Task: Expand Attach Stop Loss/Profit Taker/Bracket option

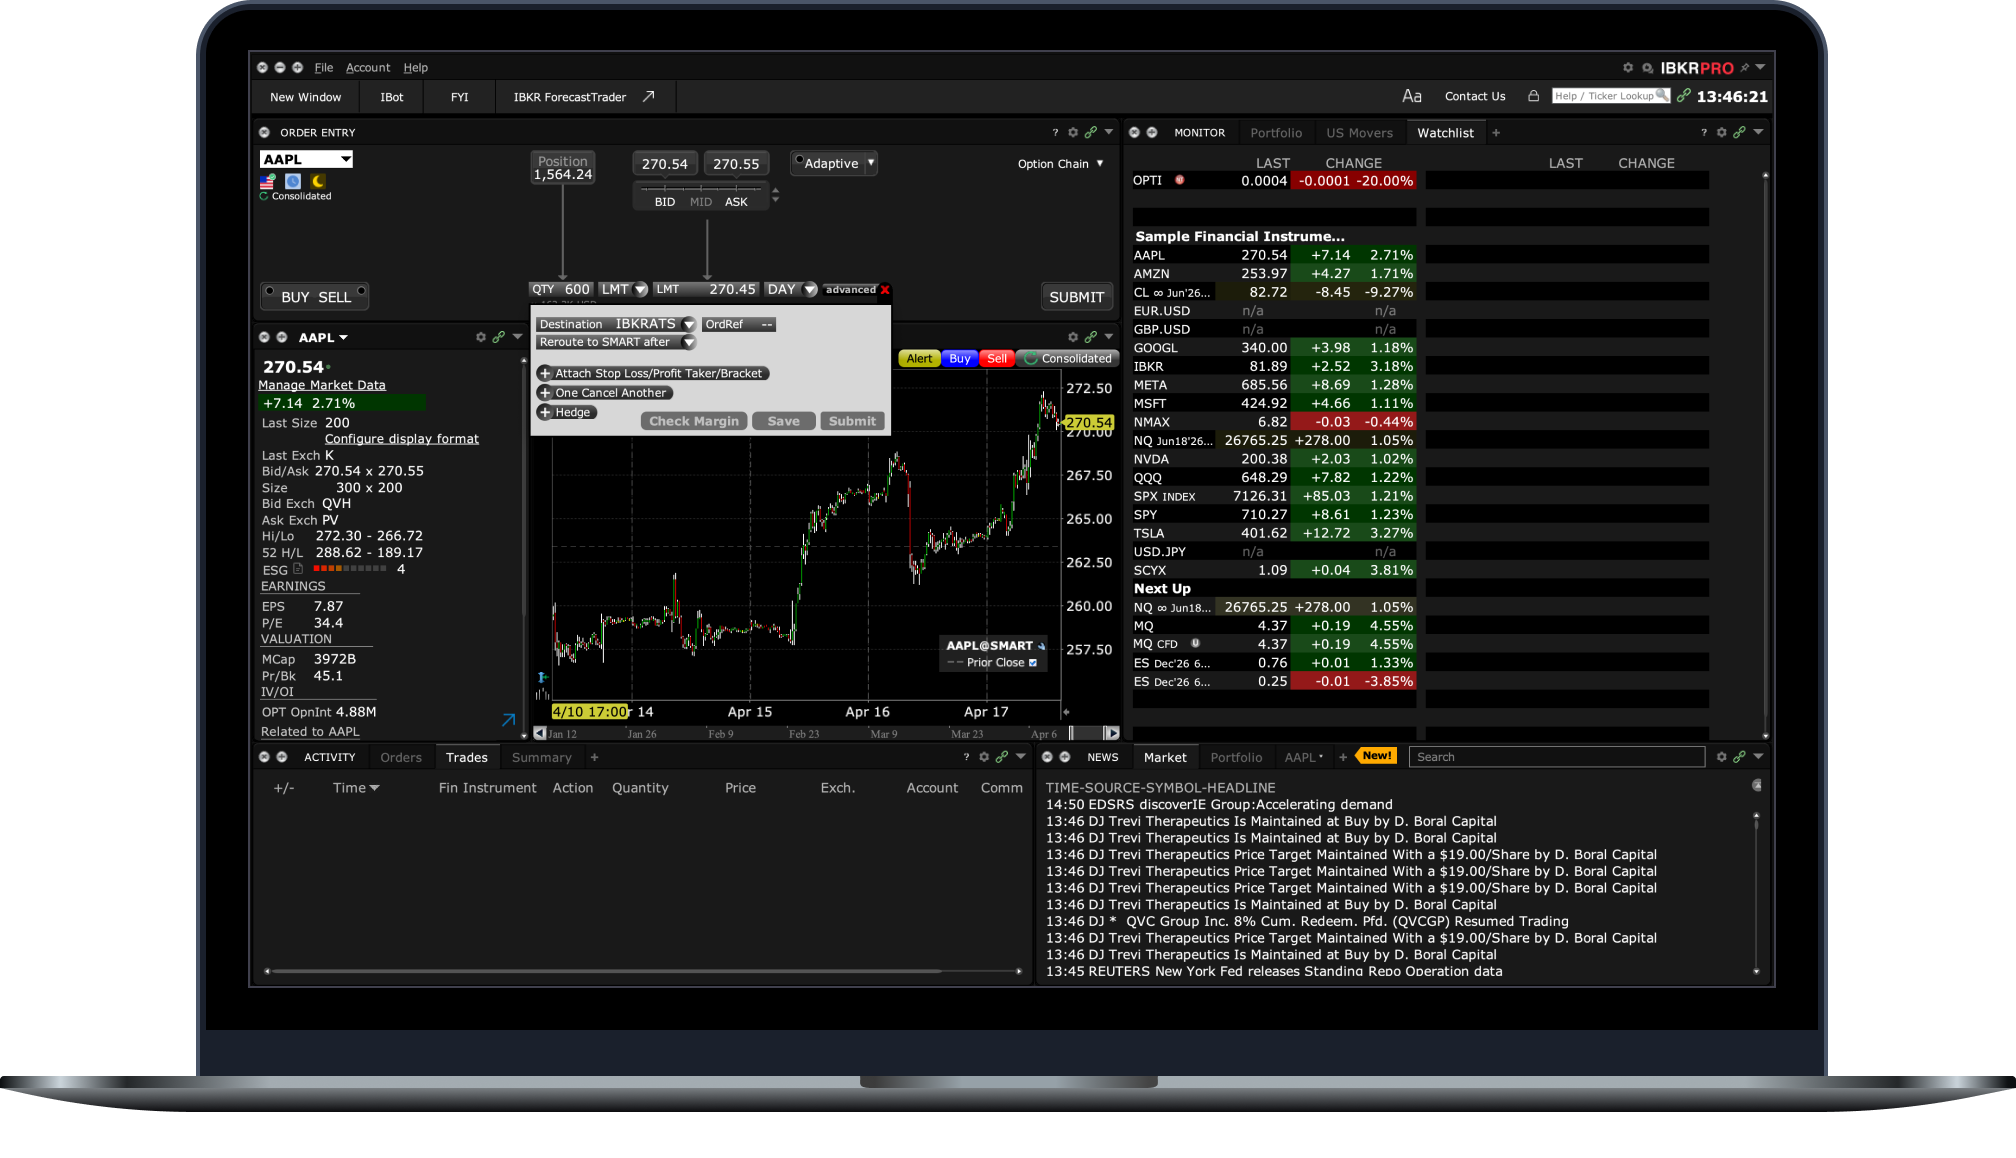Action: pos(653,373)
